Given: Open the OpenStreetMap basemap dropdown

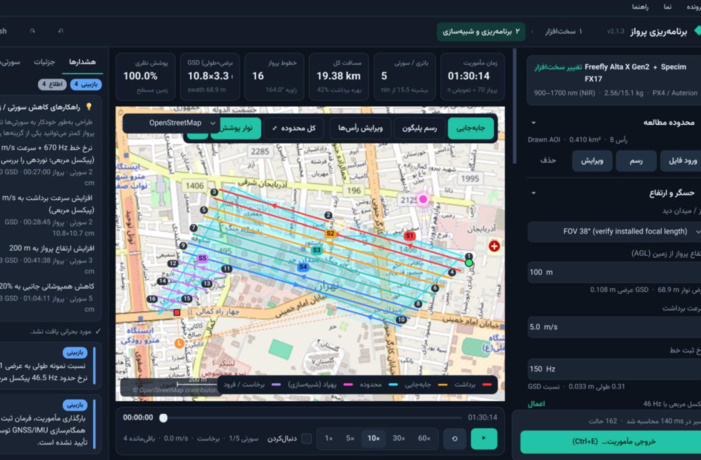Looking at the screenshot, I should coord(172,123).
